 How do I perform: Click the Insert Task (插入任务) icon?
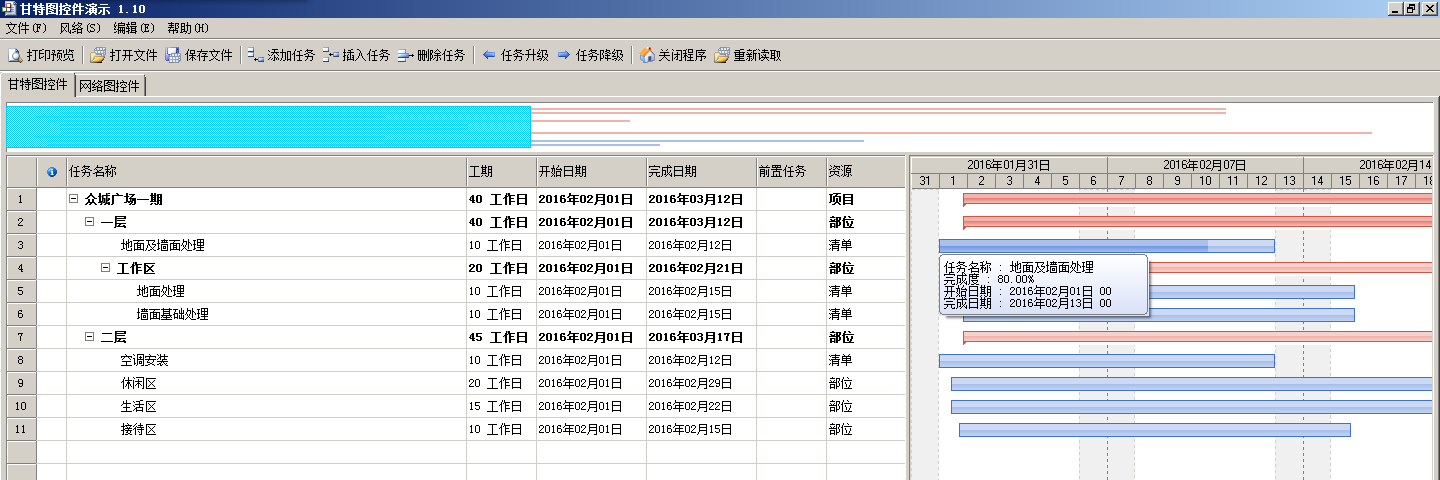pos(331,55)
